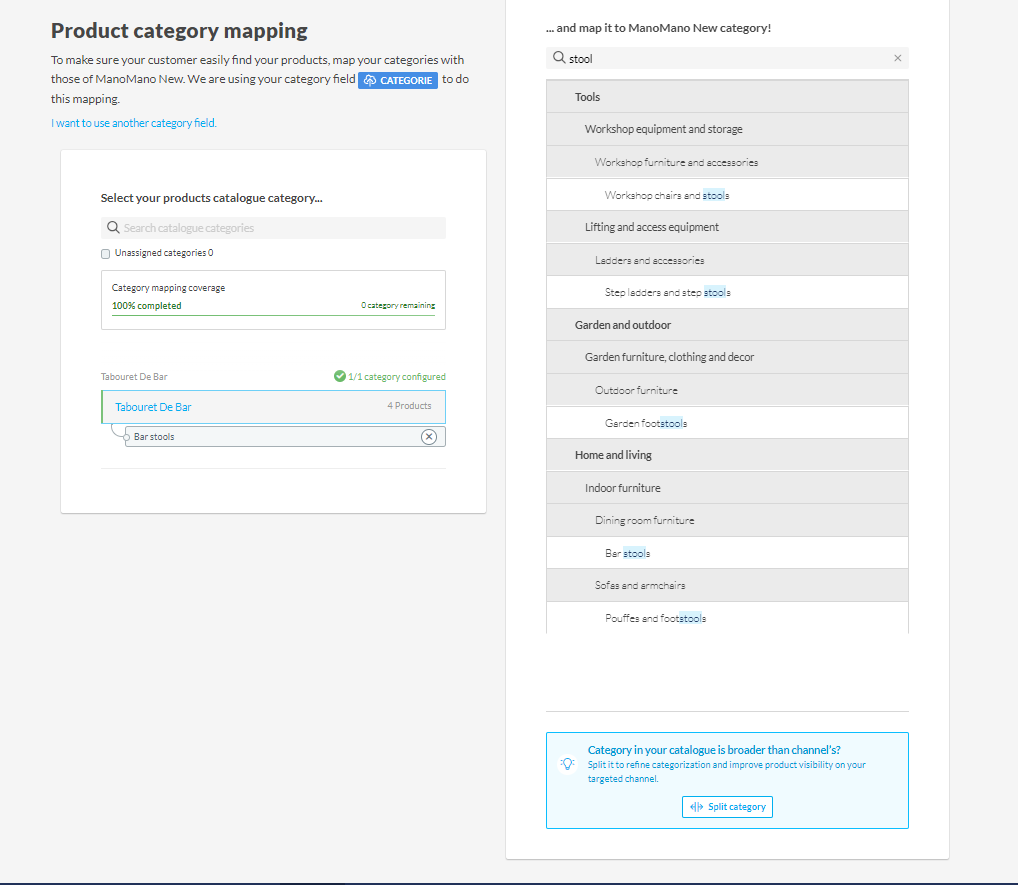Click the lightbulb tip icon
Image resolution: width=1018 pixels, height=885 pixels.
tap(567, 764)
